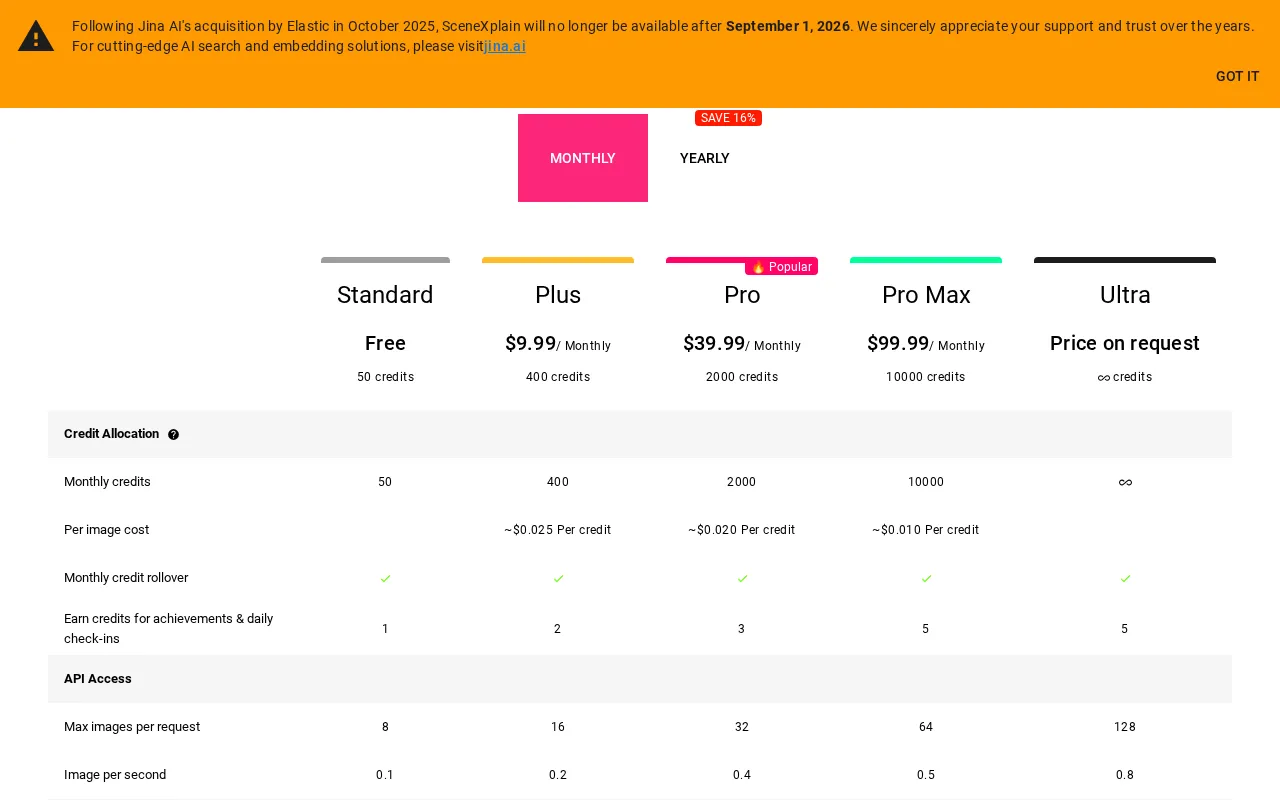Image resolution: width=1280 pixels, height=800 pixels.
Task: Click ~$0.010 Per credit value
Action: point(926,530)
